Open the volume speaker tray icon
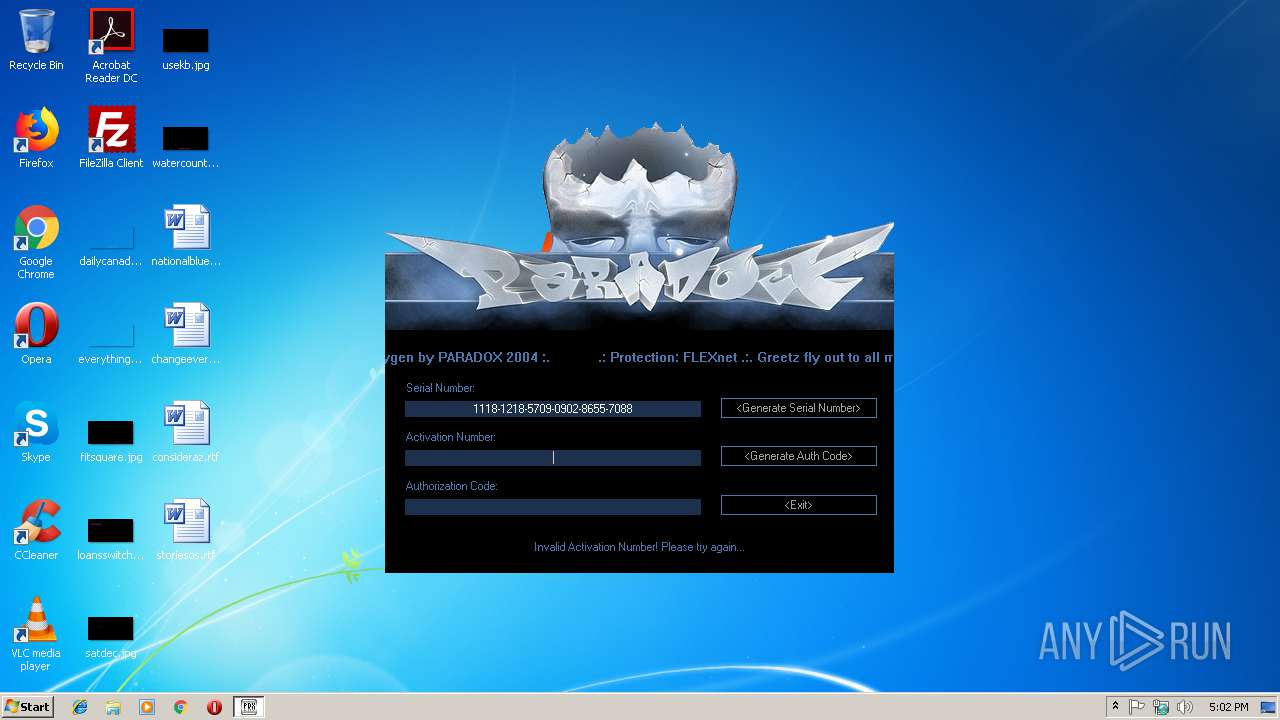The width and height of the screenshot is (1280, 720). 1185,707
